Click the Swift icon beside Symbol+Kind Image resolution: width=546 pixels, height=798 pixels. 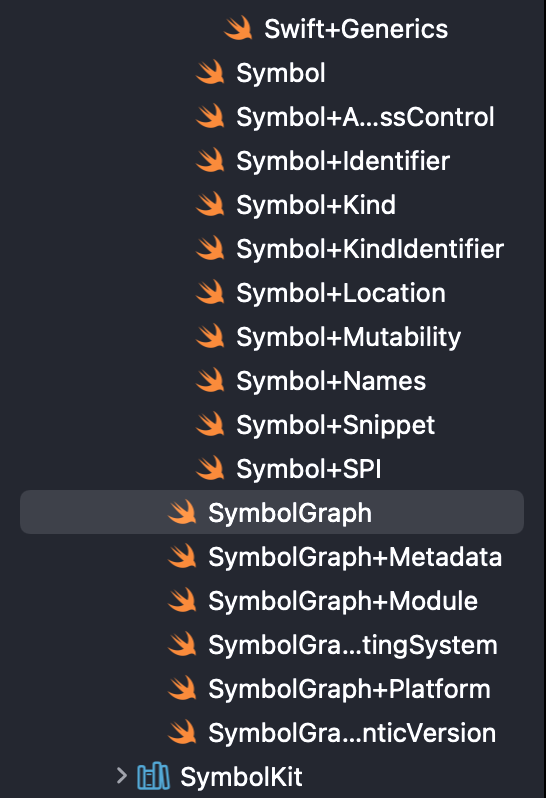(x=210, y=204)
